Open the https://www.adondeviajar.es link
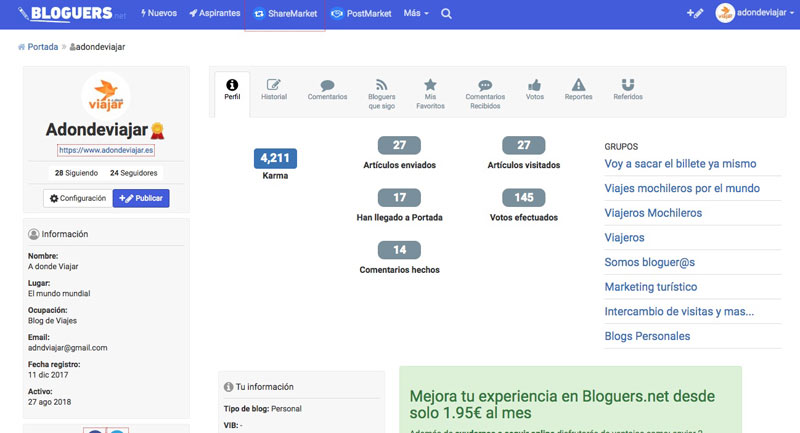 coord(106,150)
